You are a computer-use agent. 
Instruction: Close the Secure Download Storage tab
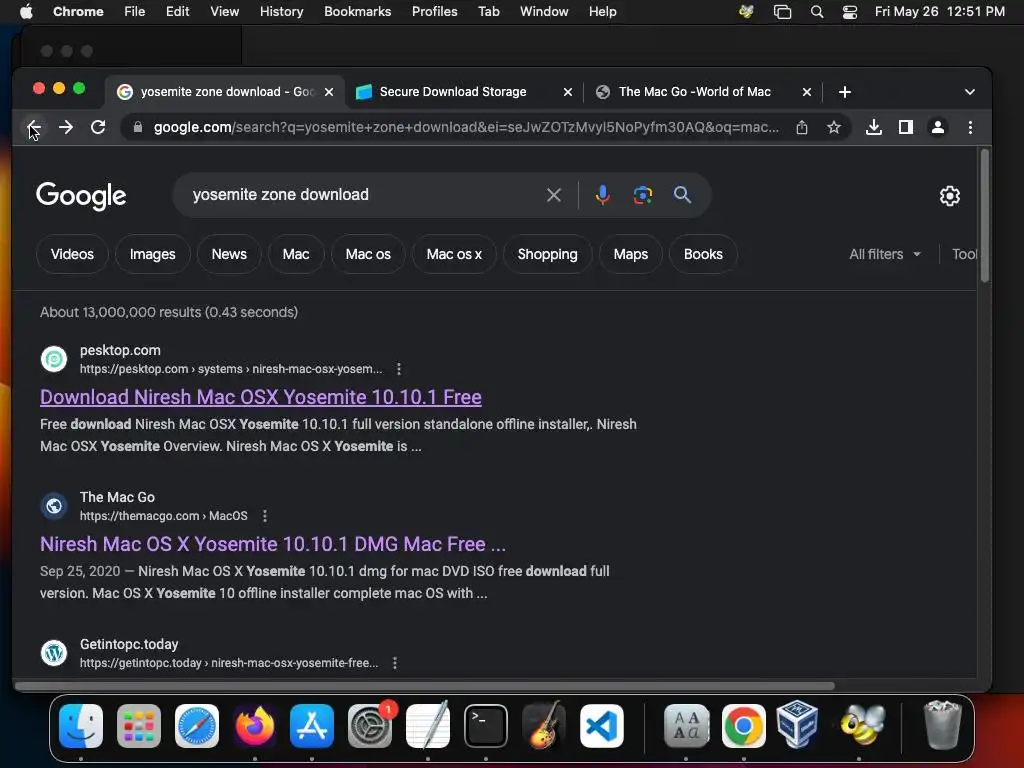pyautogui.click(x=568, y=92)
